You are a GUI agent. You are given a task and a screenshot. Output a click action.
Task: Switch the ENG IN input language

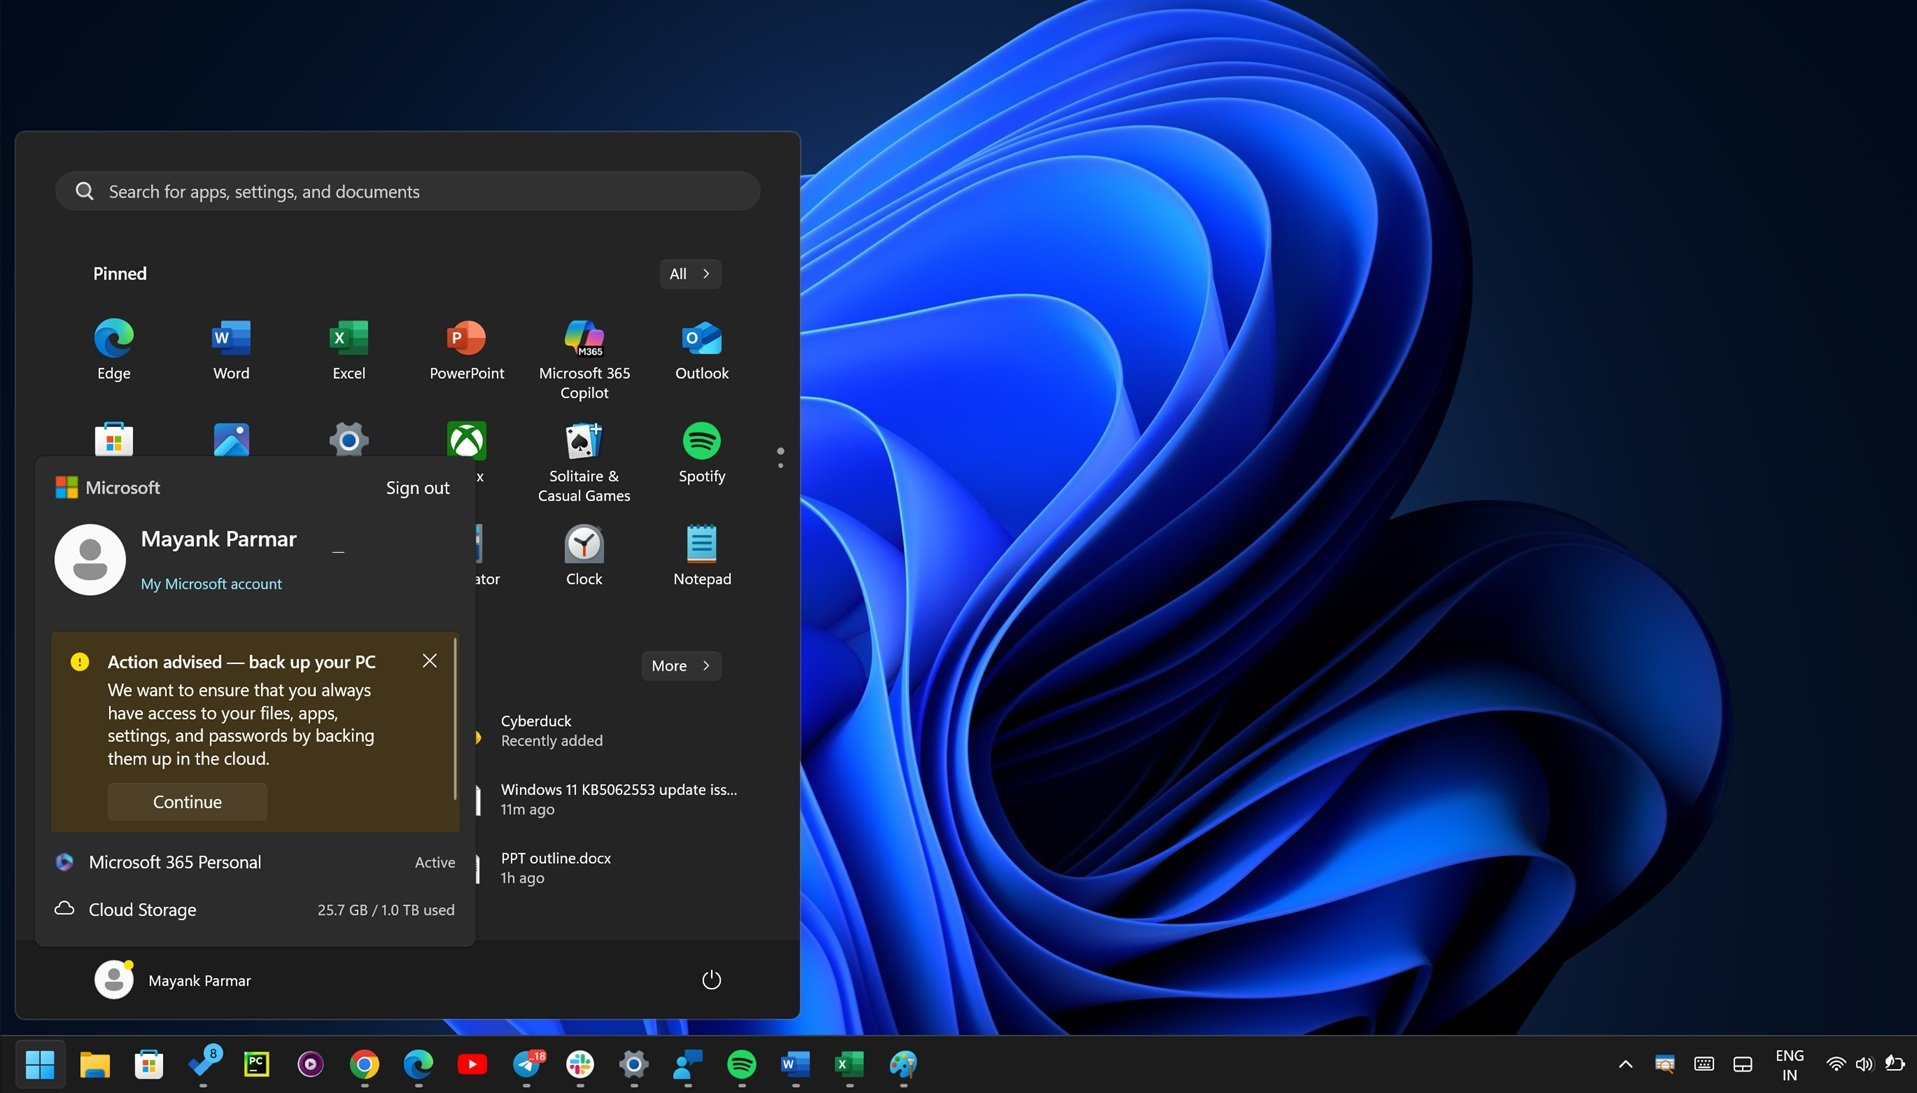pyautogui.click(x=1789, y=1065)
